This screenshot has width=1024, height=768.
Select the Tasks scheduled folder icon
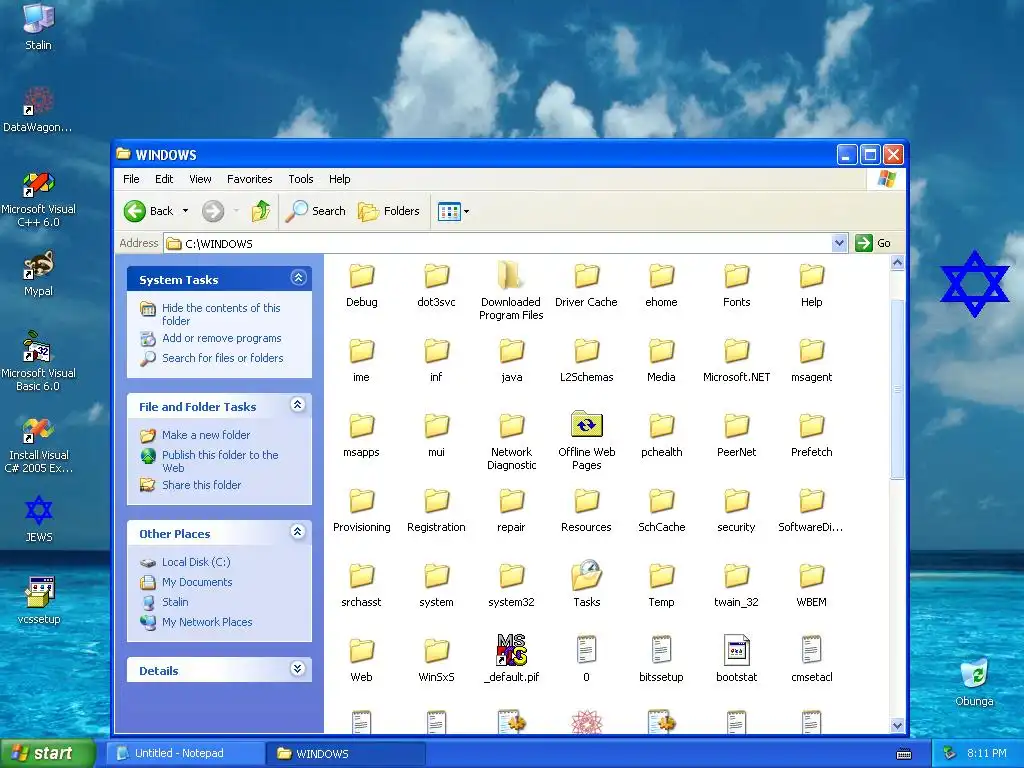click(586, 575)
